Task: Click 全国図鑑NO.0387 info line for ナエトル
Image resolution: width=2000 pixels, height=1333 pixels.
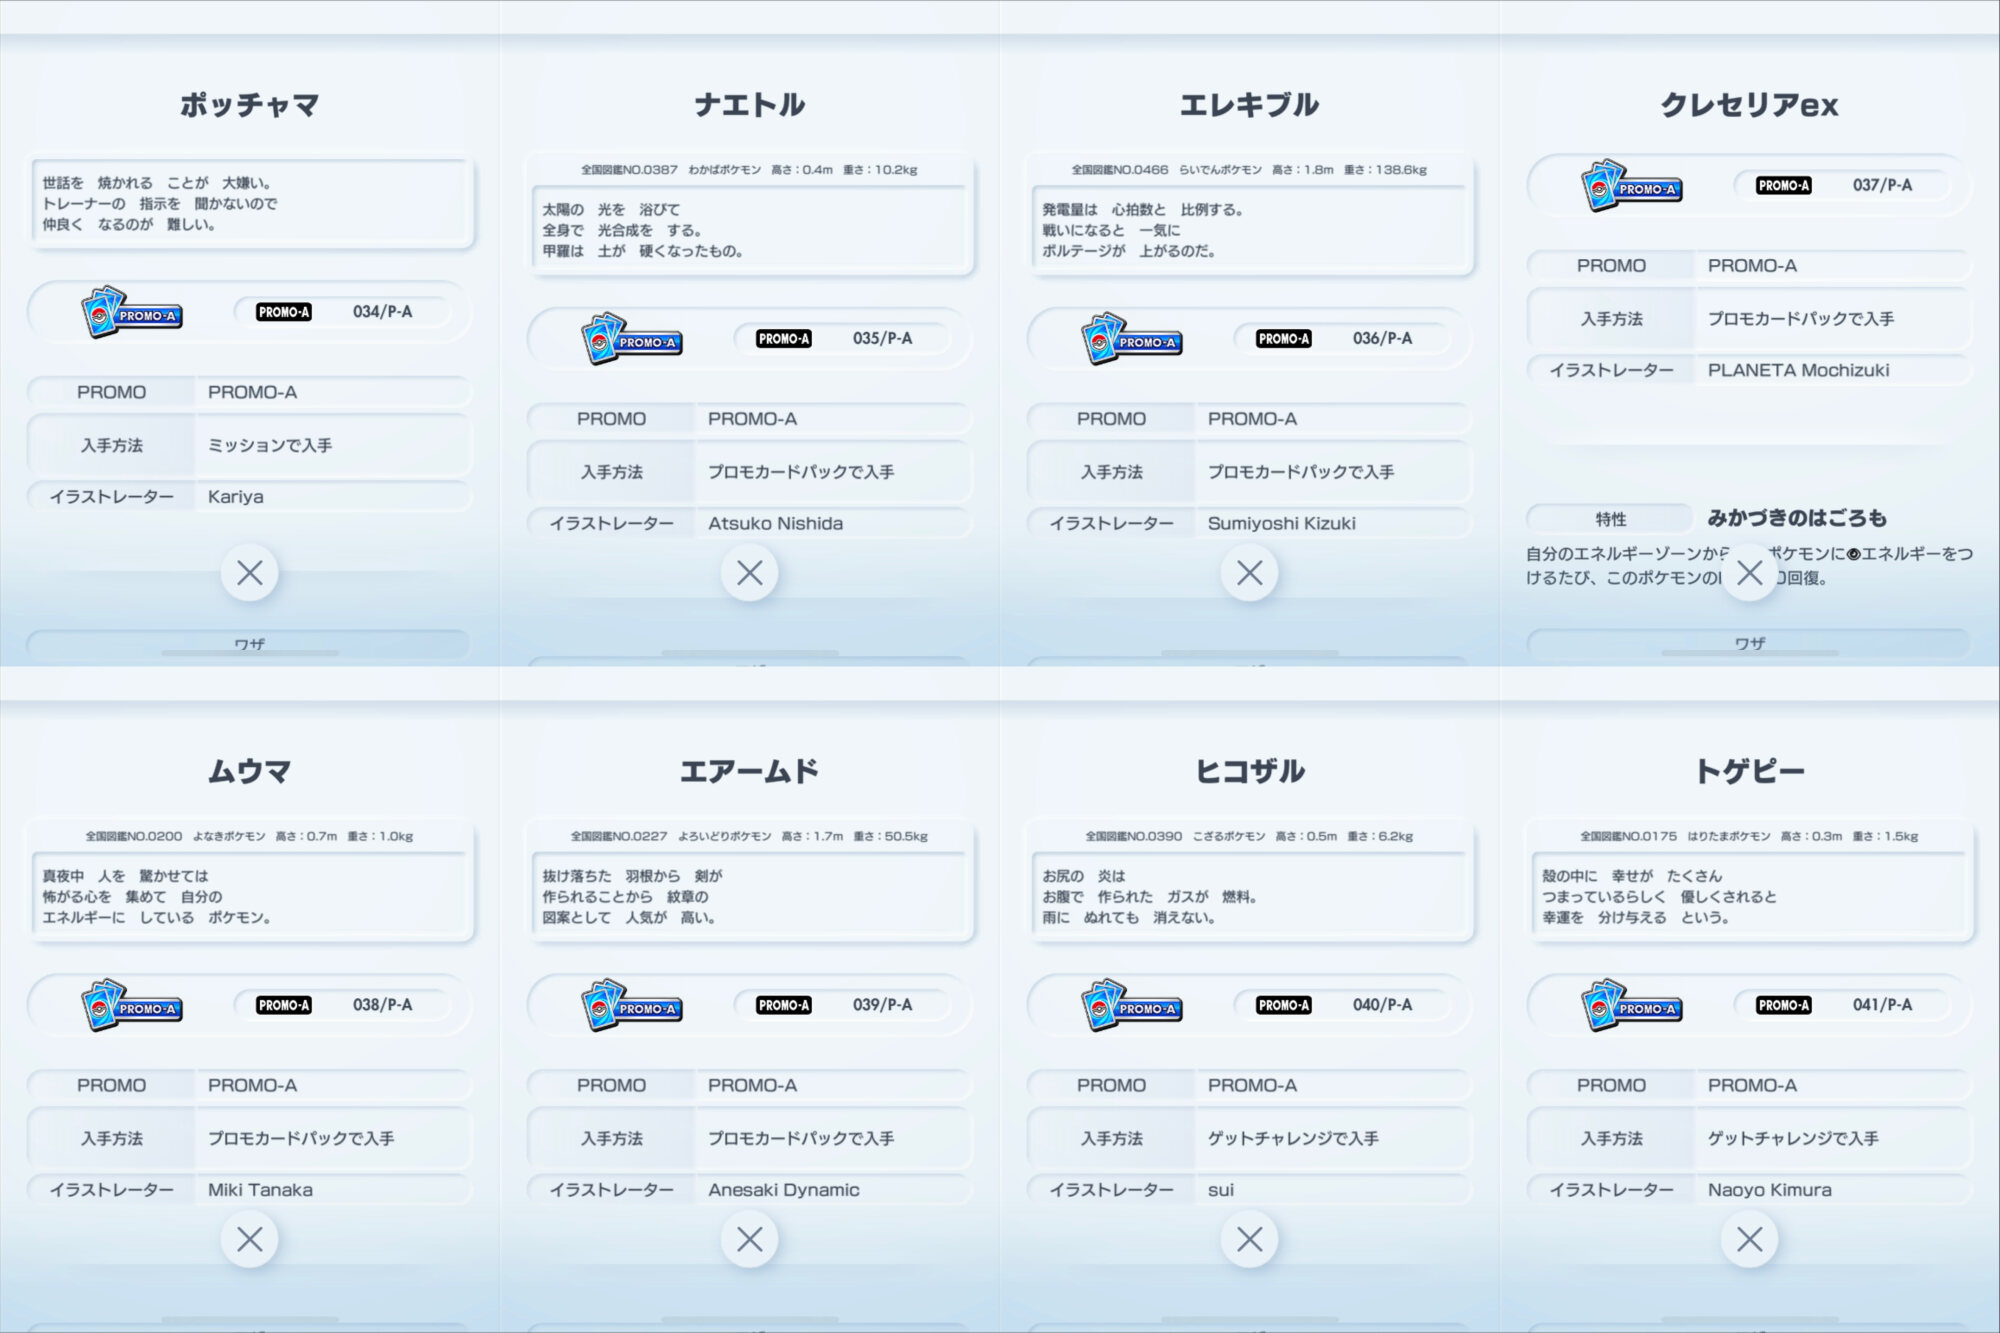Action: [x=750, y=170]
